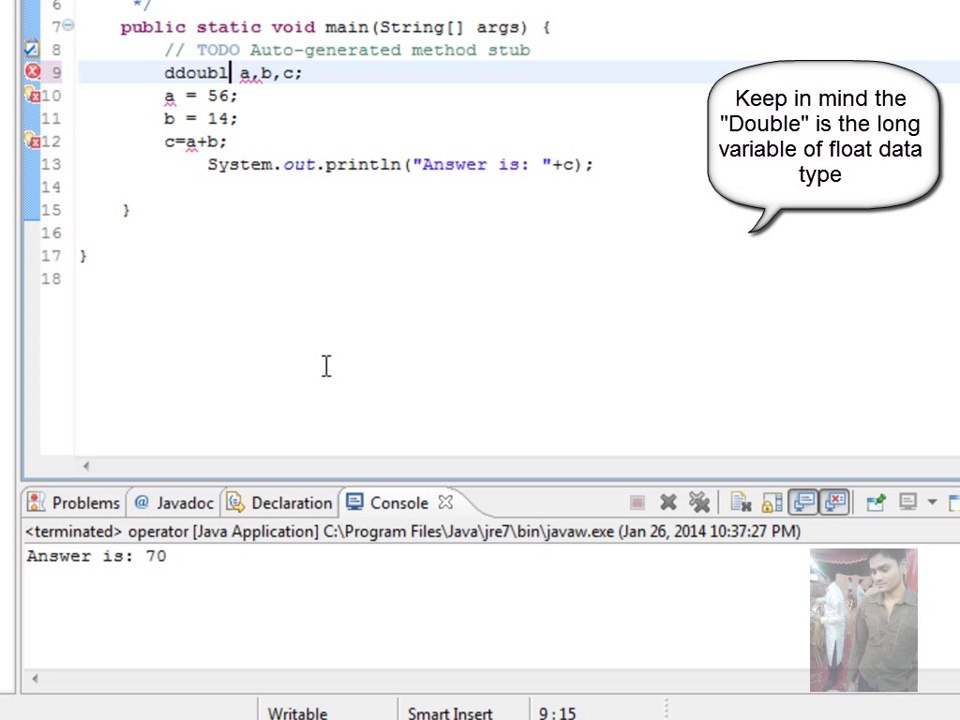Click line number 13 in the gutter
Viewport: 960px width, 720px height.
click(x=51, y=164)
